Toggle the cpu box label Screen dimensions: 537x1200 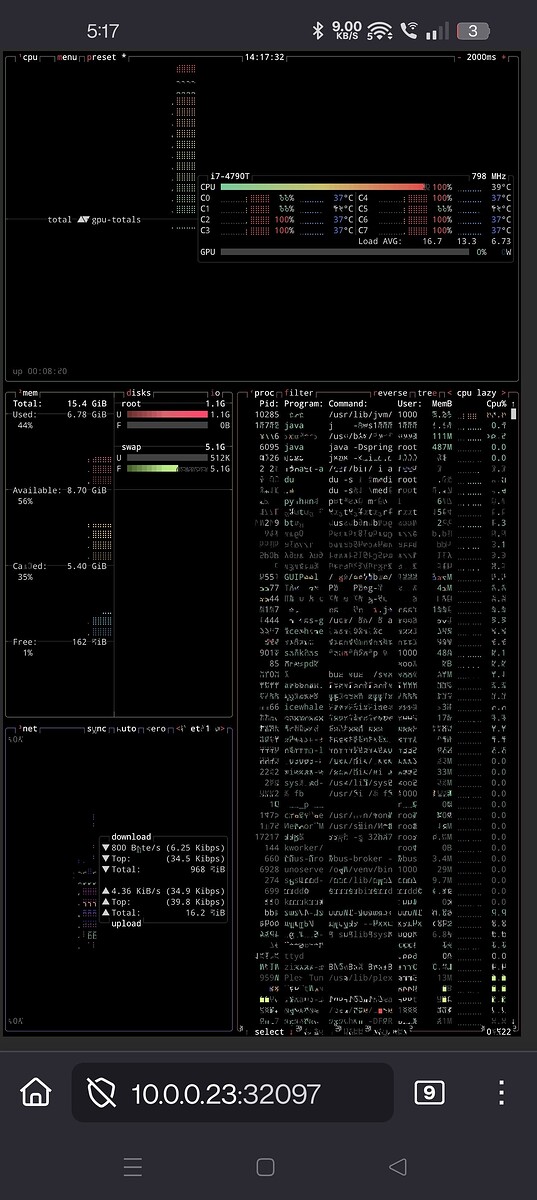pyautogui.click(x=30, y=58)
